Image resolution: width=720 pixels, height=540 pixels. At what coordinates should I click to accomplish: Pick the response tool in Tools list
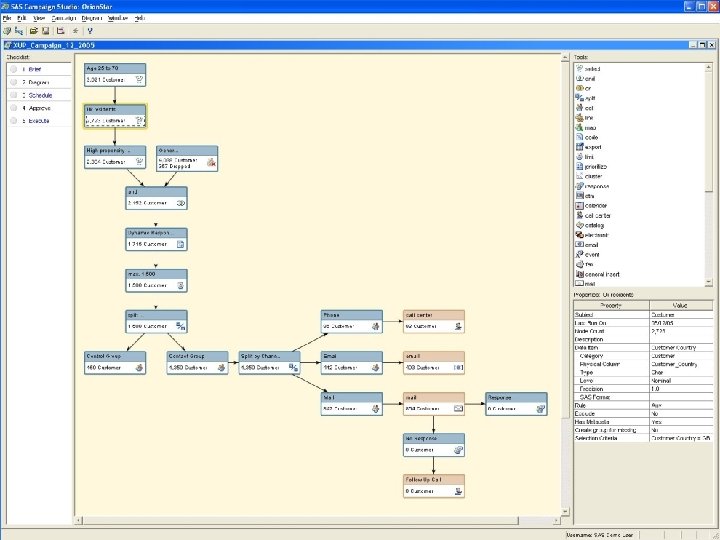click(x=593, y=186)
